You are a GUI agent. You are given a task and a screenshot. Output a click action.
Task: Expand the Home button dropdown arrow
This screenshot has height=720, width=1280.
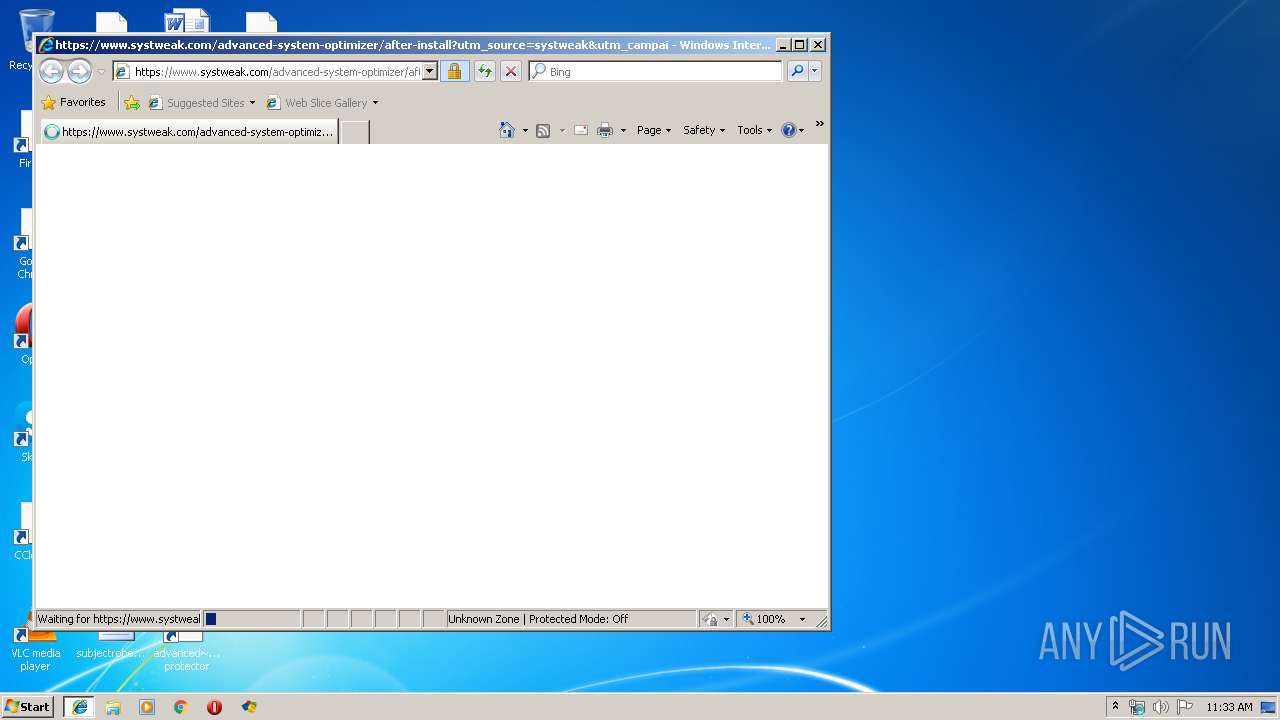[525, 130]
